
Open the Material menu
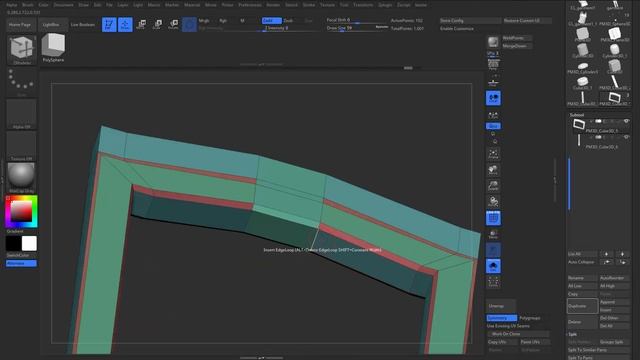pos(192,5)
